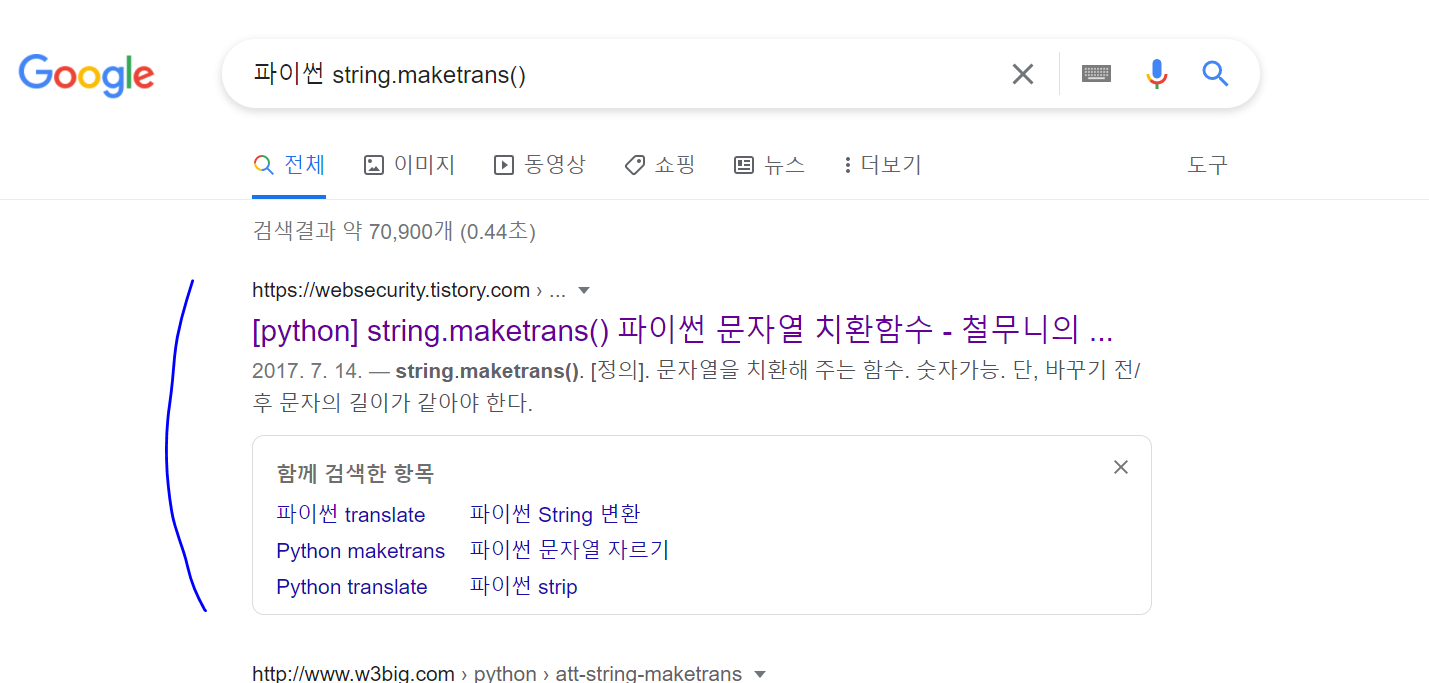Start voice search with the microphone icon
Screen dimensions: 1429x683
(1157, 74)
